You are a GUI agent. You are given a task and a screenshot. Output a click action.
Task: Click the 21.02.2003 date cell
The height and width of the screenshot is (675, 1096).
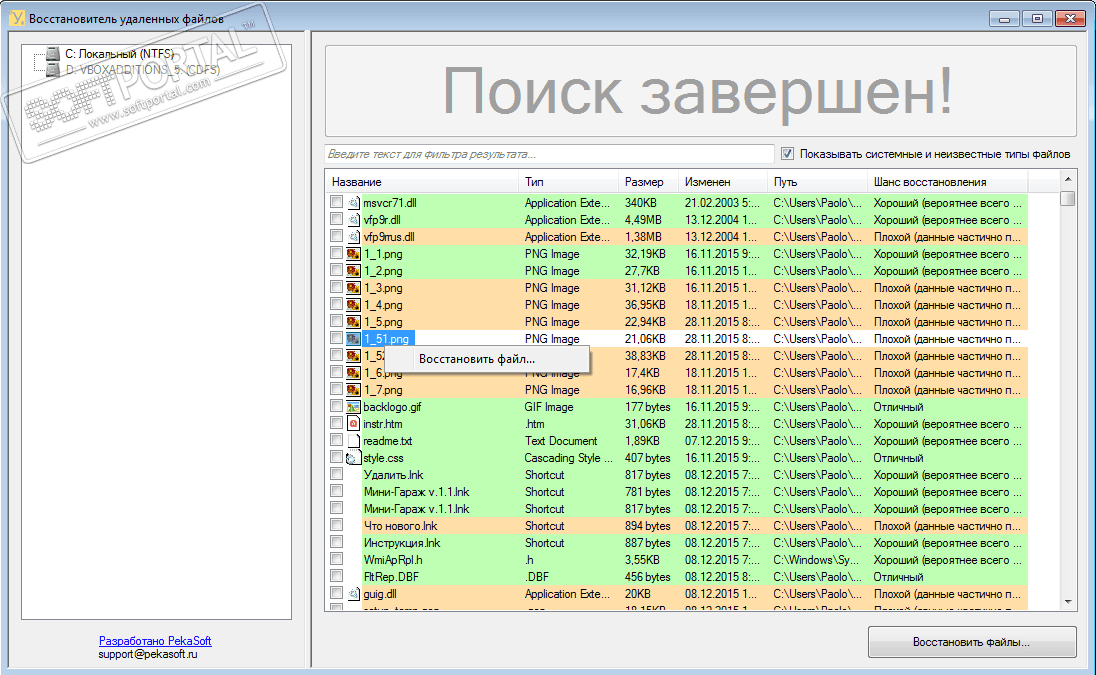point(722,203)
